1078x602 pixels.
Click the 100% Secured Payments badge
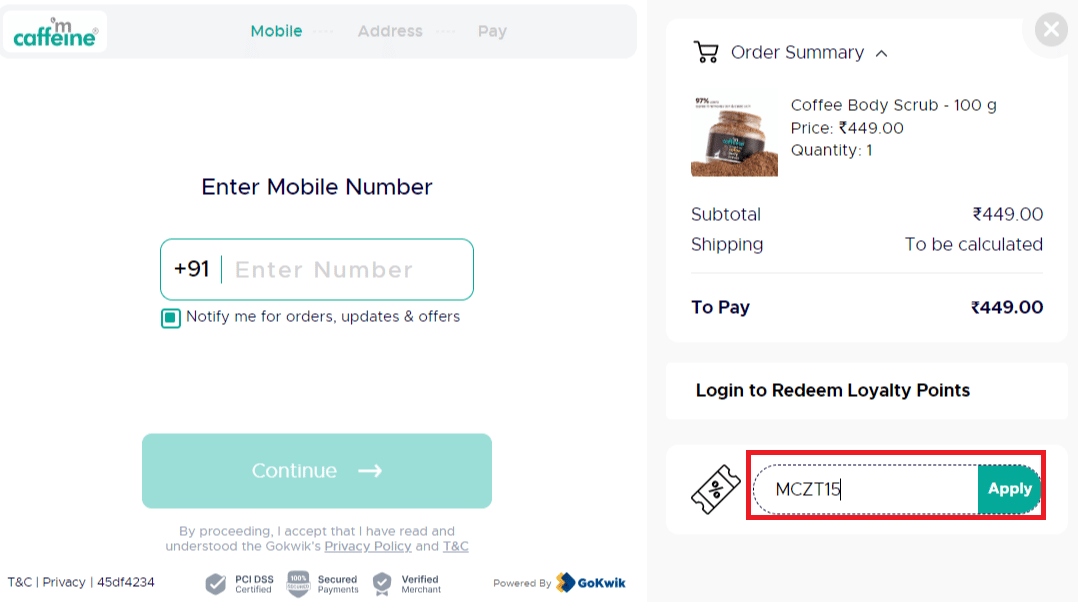(298, 583)
